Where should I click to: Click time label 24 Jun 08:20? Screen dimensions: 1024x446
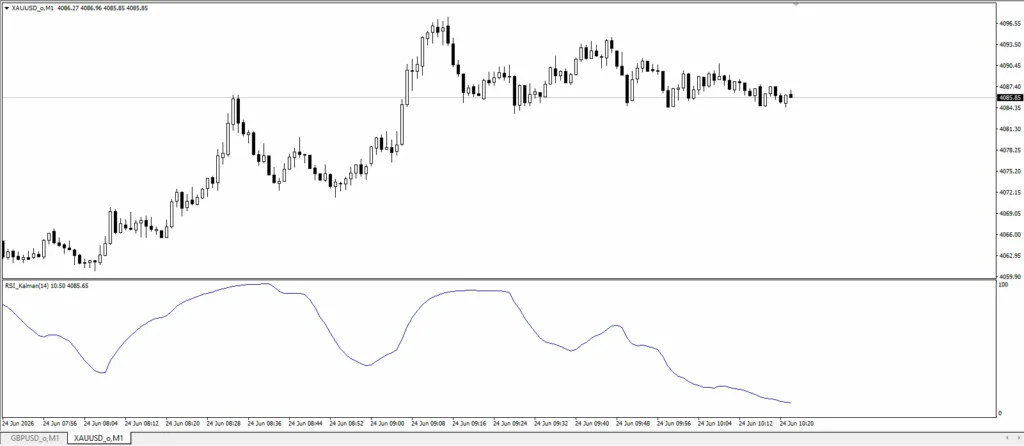(182, 423)
